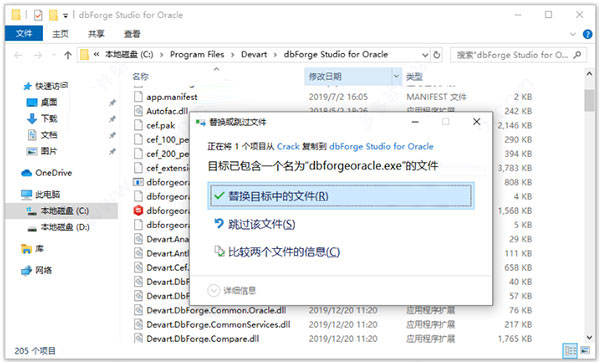This screenshot has height=362, width=600.
Task: Open the Crack source folder link
Action: (288, 146)
